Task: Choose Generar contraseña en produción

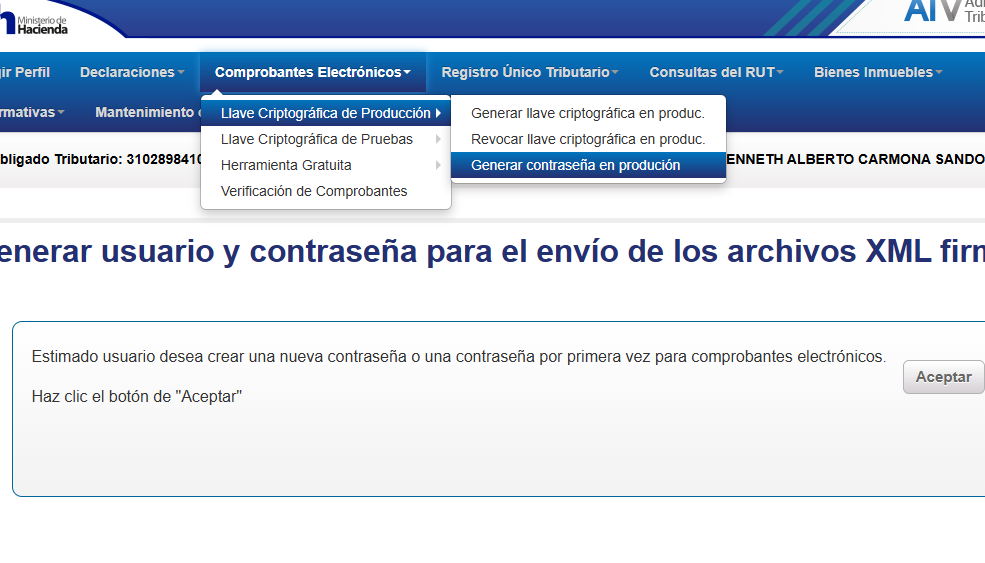Action: tap(575, 165)
